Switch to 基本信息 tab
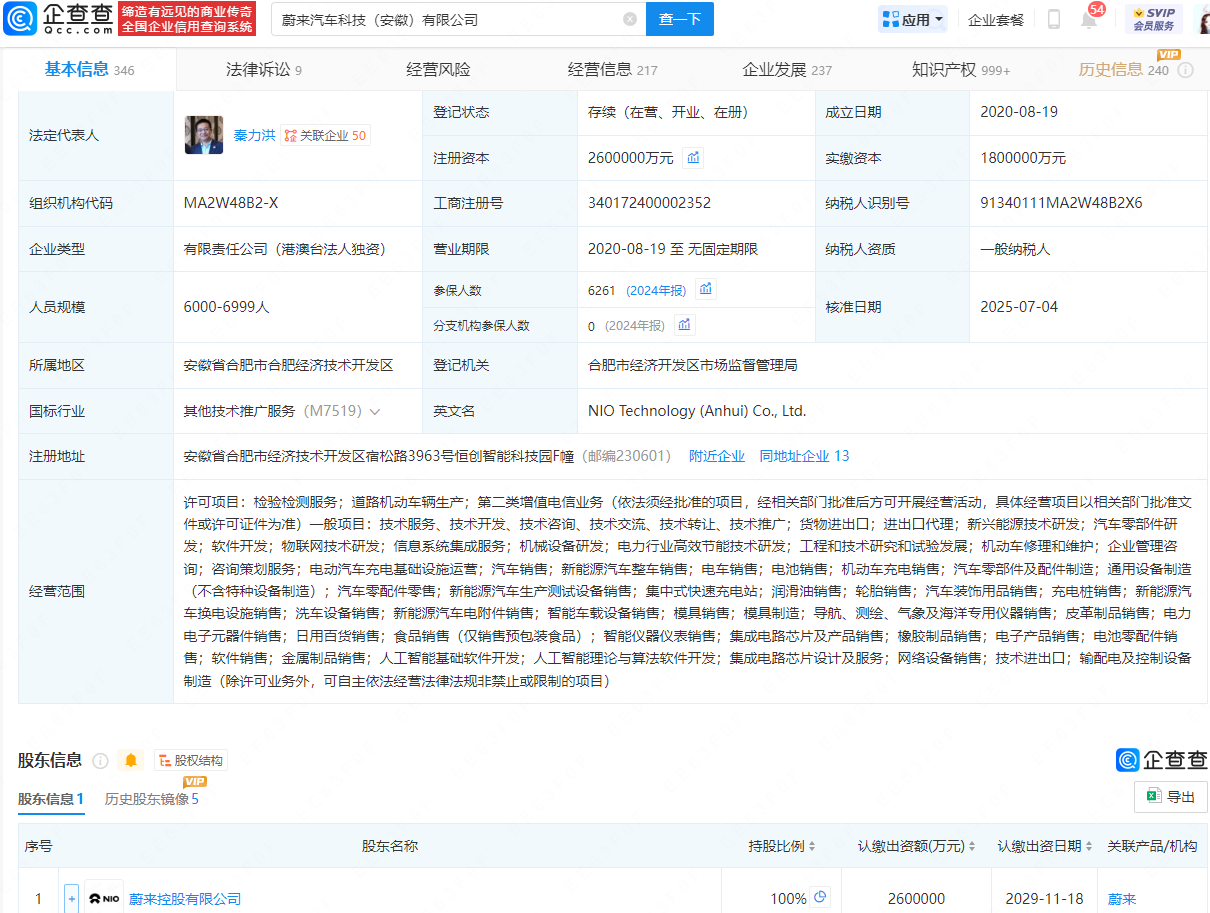Viewport: 1210px width, 913px height. point(89,69)
